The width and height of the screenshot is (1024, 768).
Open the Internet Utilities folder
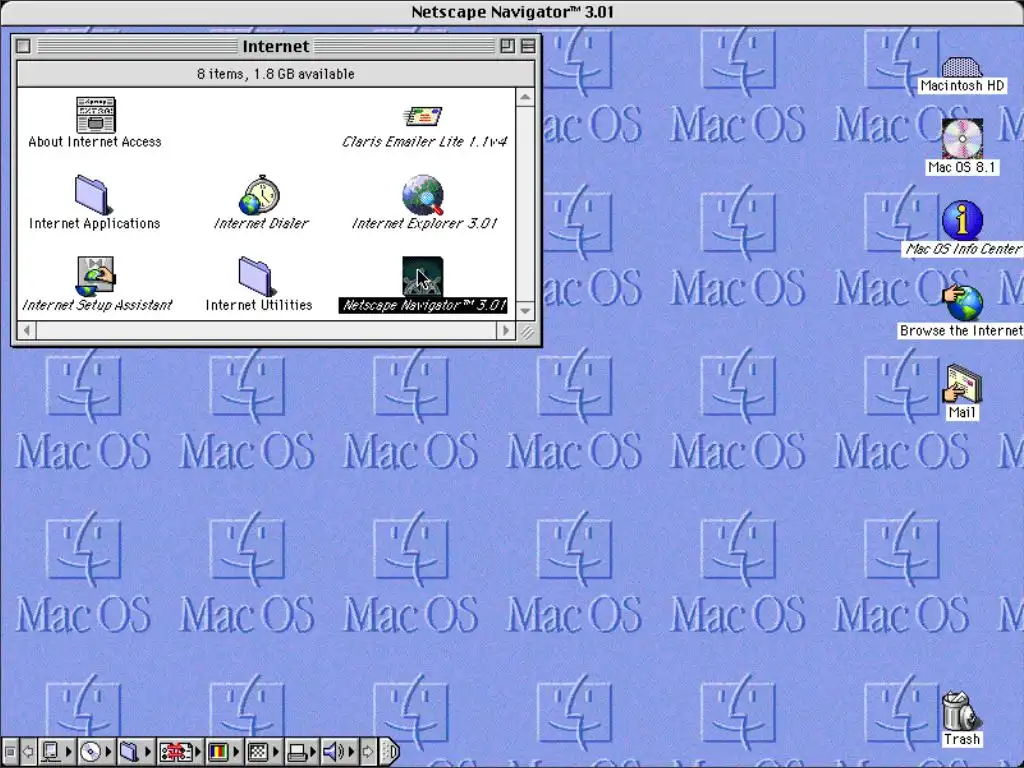256,276
